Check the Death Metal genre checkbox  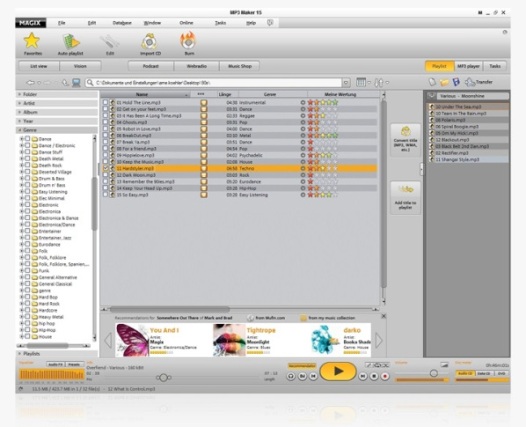(x=28, y=158)
